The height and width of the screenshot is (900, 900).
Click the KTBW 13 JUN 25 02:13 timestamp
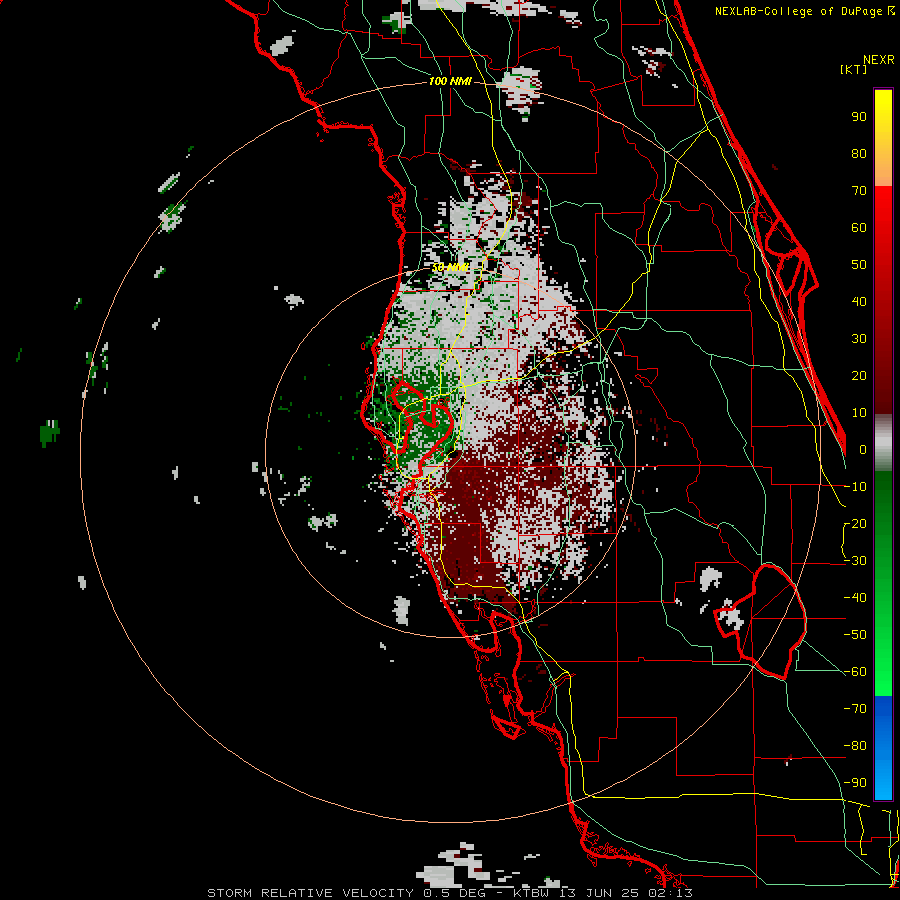pyautogui.click(x=603, y=893)
